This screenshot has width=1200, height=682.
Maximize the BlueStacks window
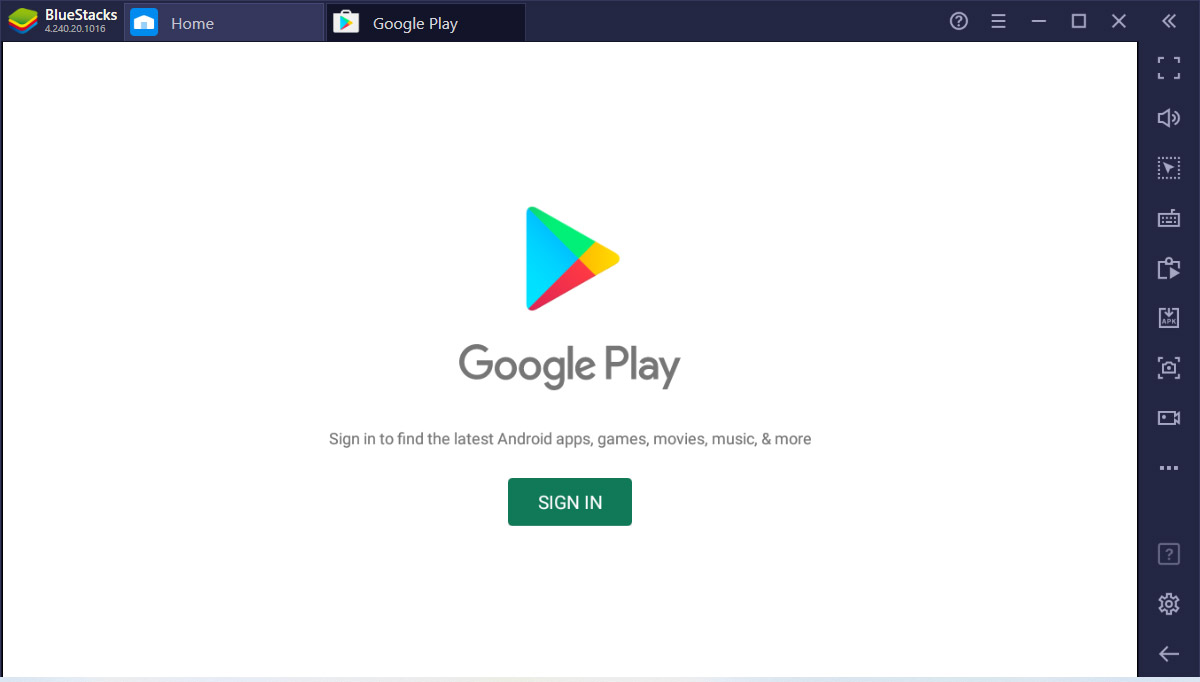pos(1078,21)
